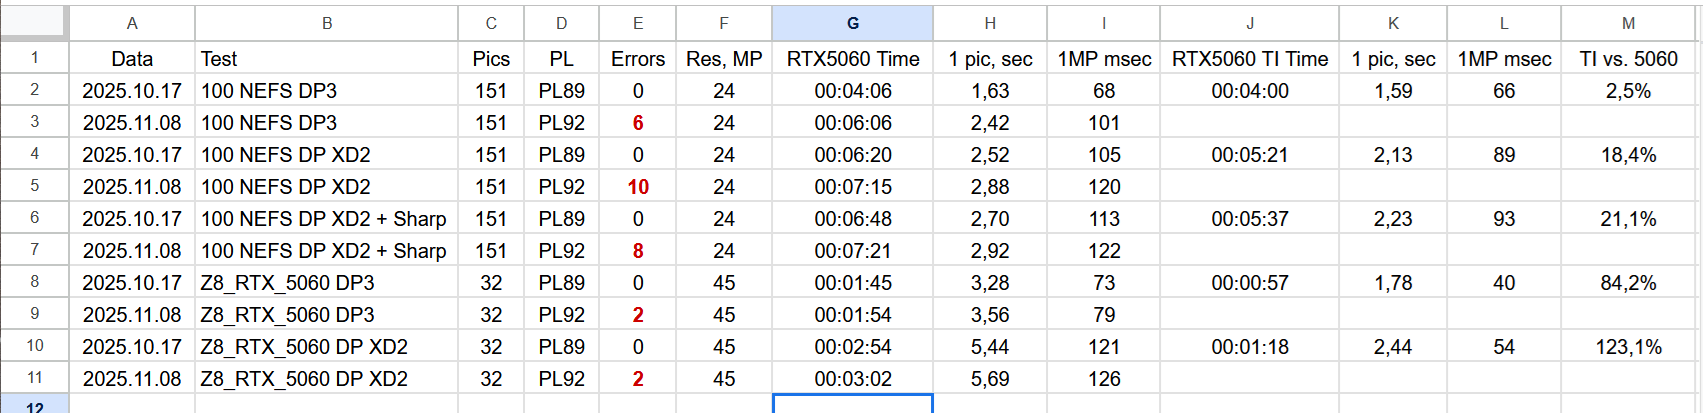The width and height of the screenshot is (1703, 413).
Task: Select the column A header
Action: tap(132, 23)
